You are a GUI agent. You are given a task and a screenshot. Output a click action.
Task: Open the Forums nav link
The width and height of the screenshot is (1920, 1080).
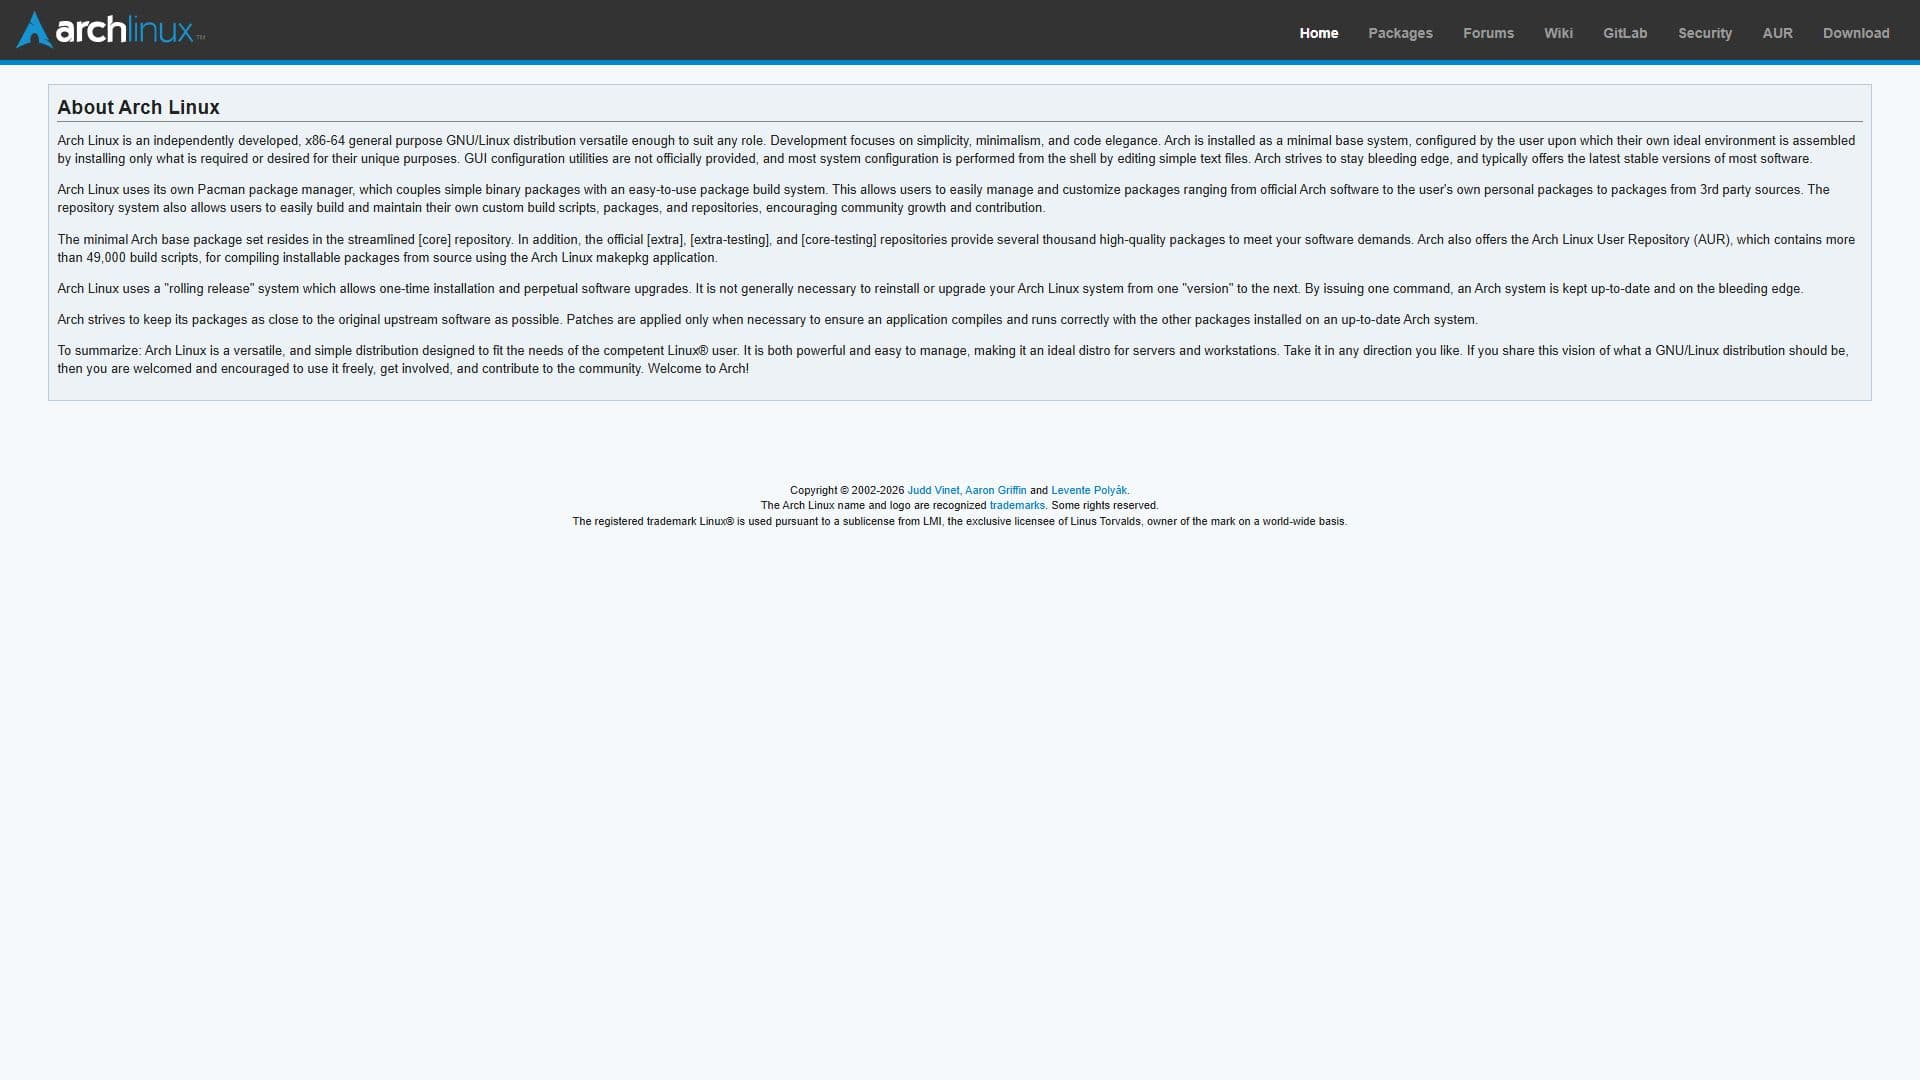pyautogui.click(x=1488, y=33)
